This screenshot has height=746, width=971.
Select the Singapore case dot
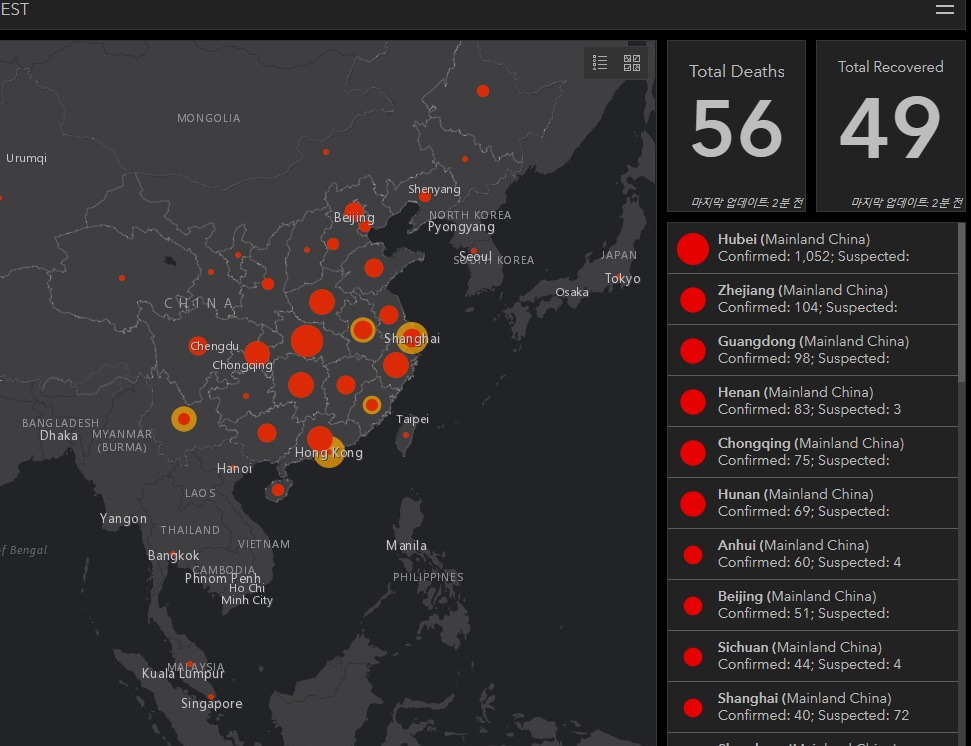211,697
